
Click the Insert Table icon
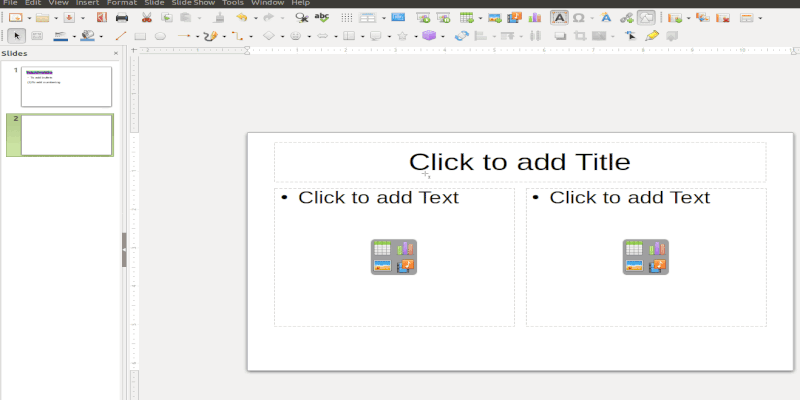tap(466, 18)
